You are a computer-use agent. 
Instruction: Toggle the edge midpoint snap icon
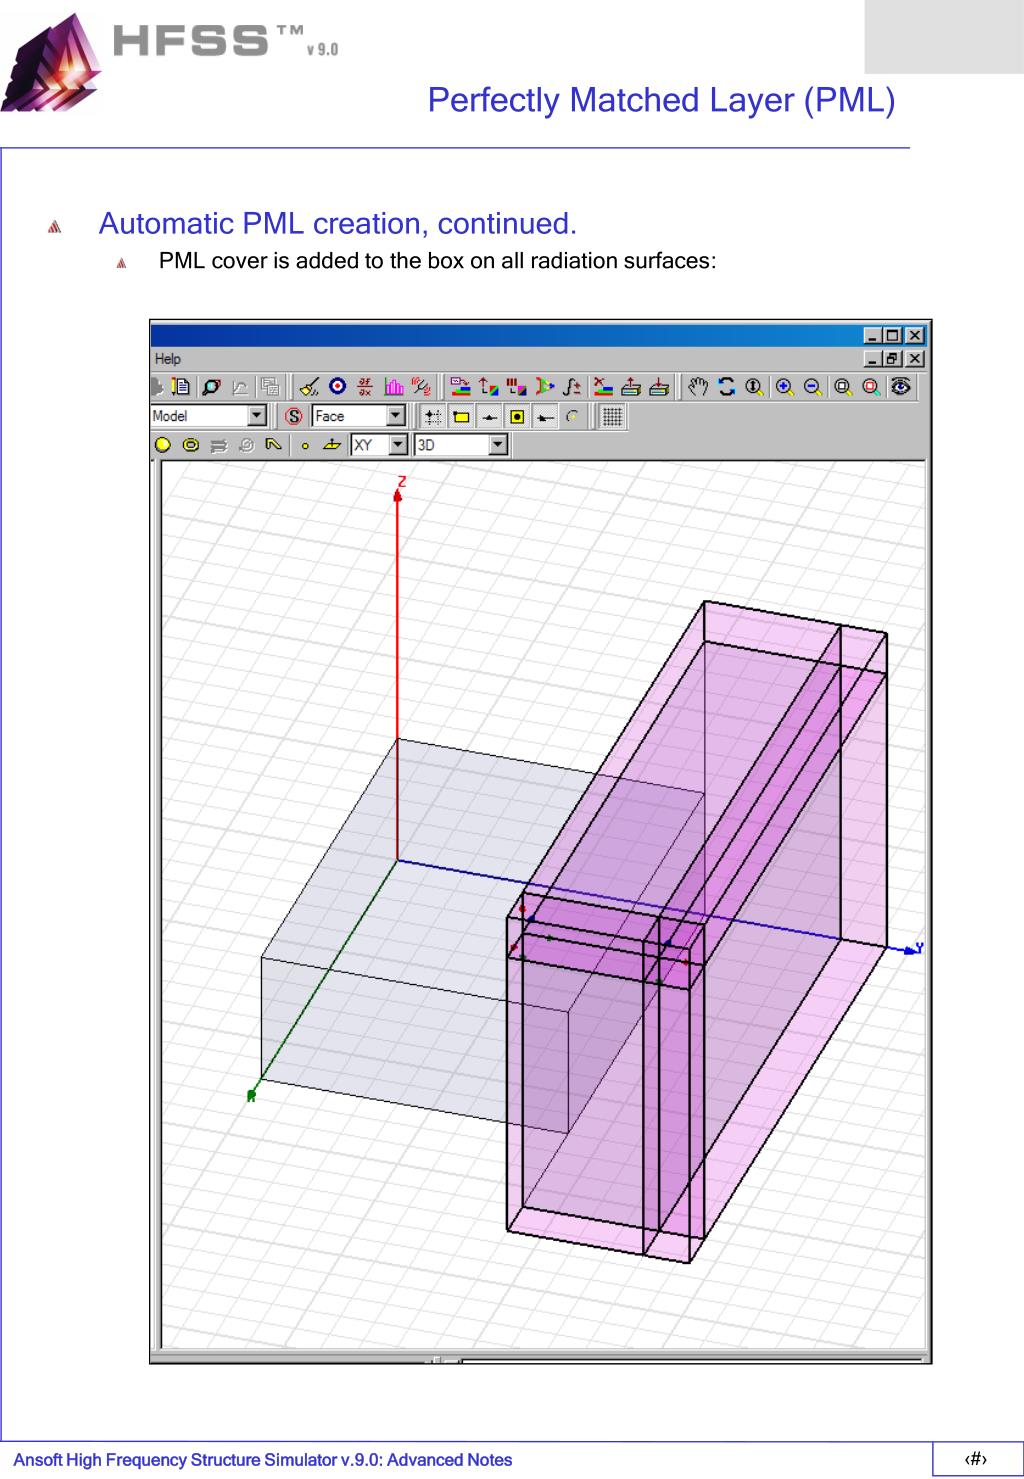(x=489, y=416)
